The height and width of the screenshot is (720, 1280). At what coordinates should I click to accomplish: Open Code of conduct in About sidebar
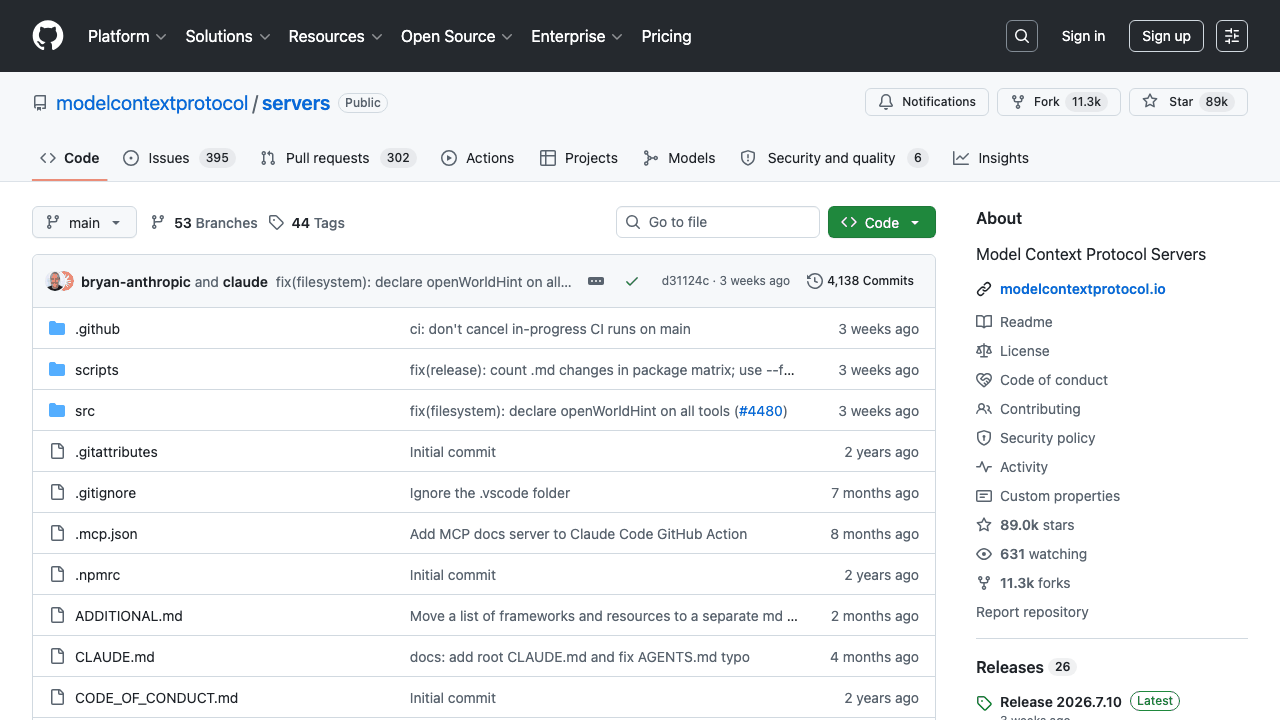click(x=1042, y=380)
